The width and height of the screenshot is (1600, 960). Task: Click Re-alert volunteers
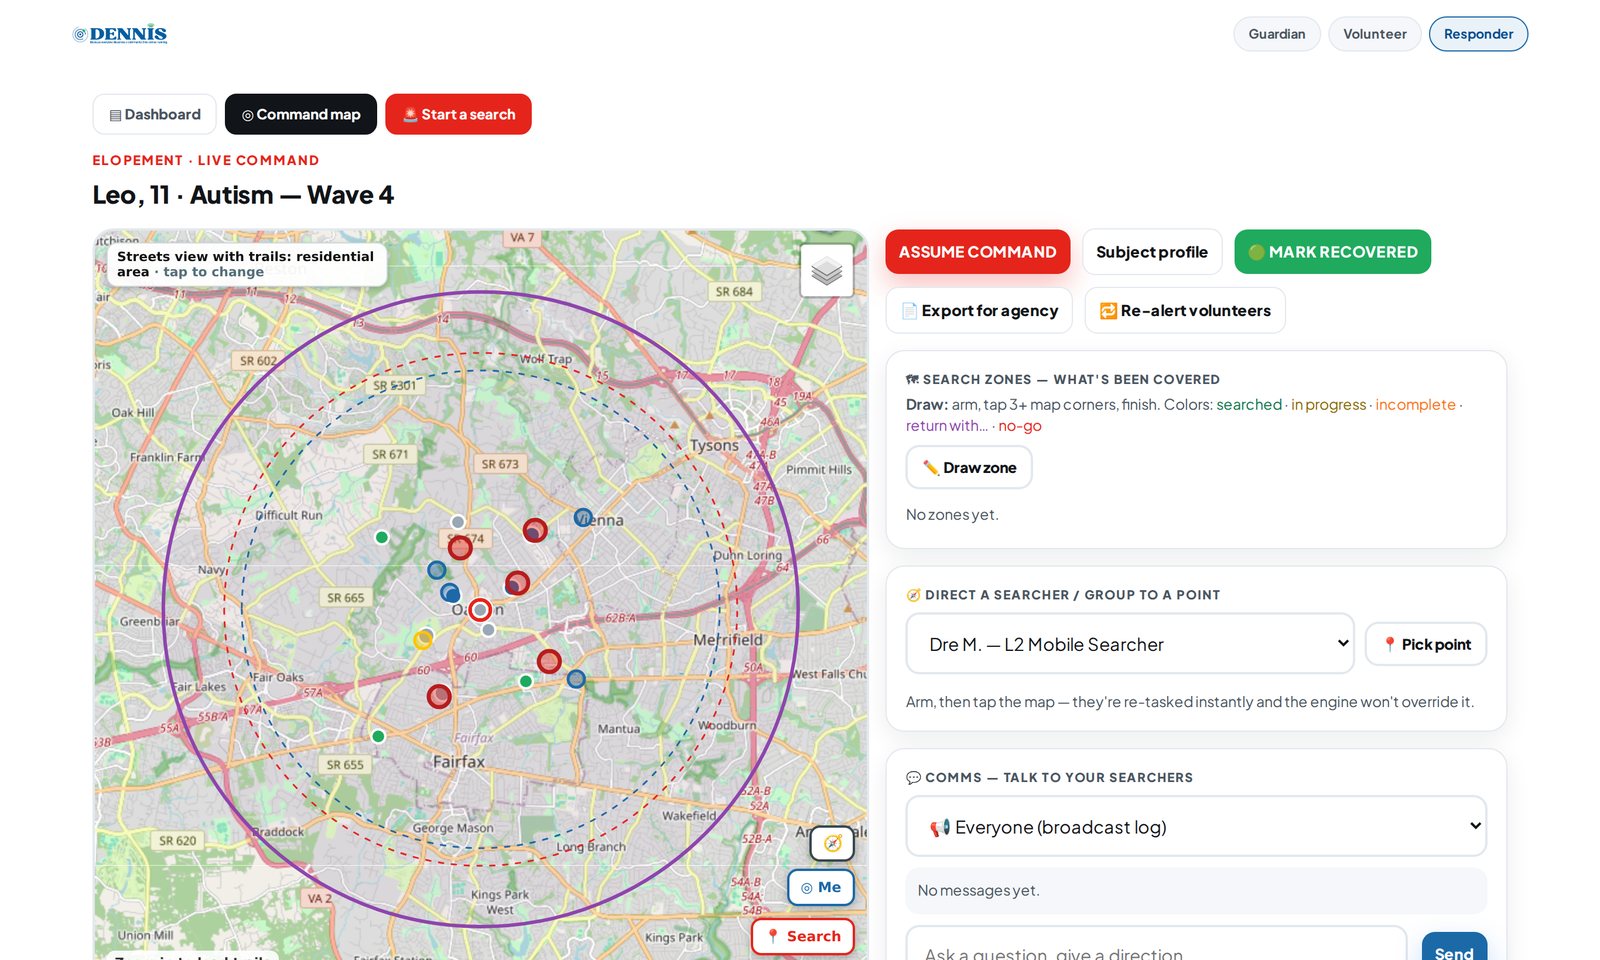tap(1185, 311)
